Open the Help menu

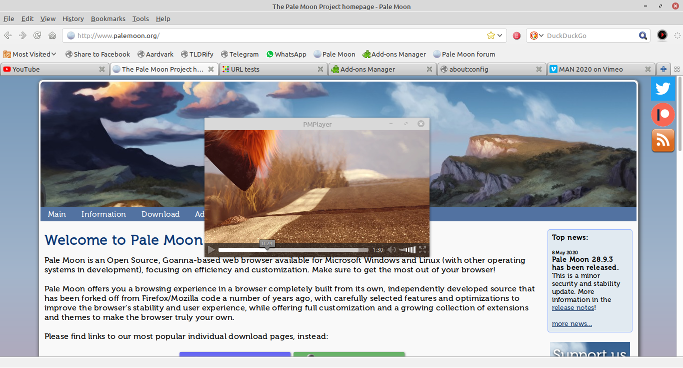tap(163, 19)
